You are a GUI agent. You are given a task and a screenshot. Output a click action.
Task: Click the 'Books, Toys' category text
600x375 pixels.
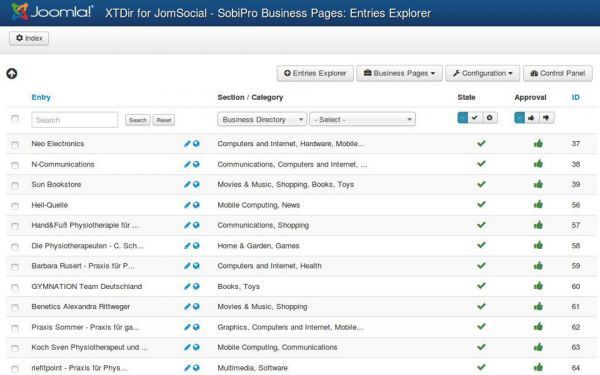point(238,287)
